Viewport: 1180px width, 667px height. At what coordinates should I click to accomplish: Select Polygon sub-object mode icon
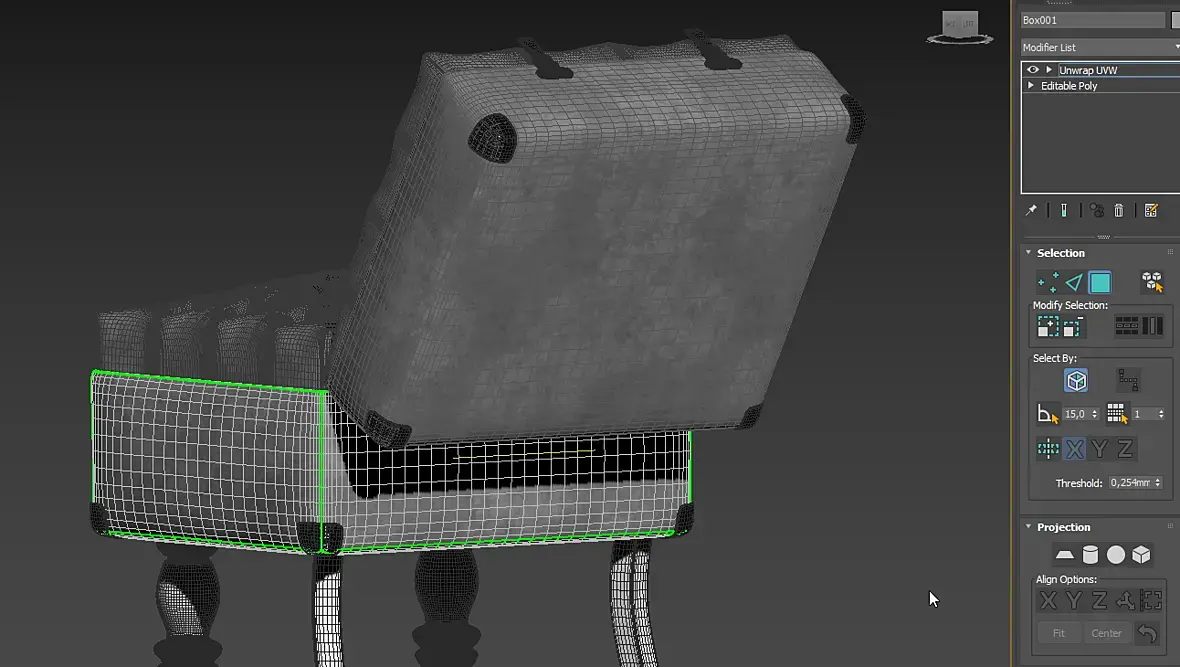(x=1099, y=282)
